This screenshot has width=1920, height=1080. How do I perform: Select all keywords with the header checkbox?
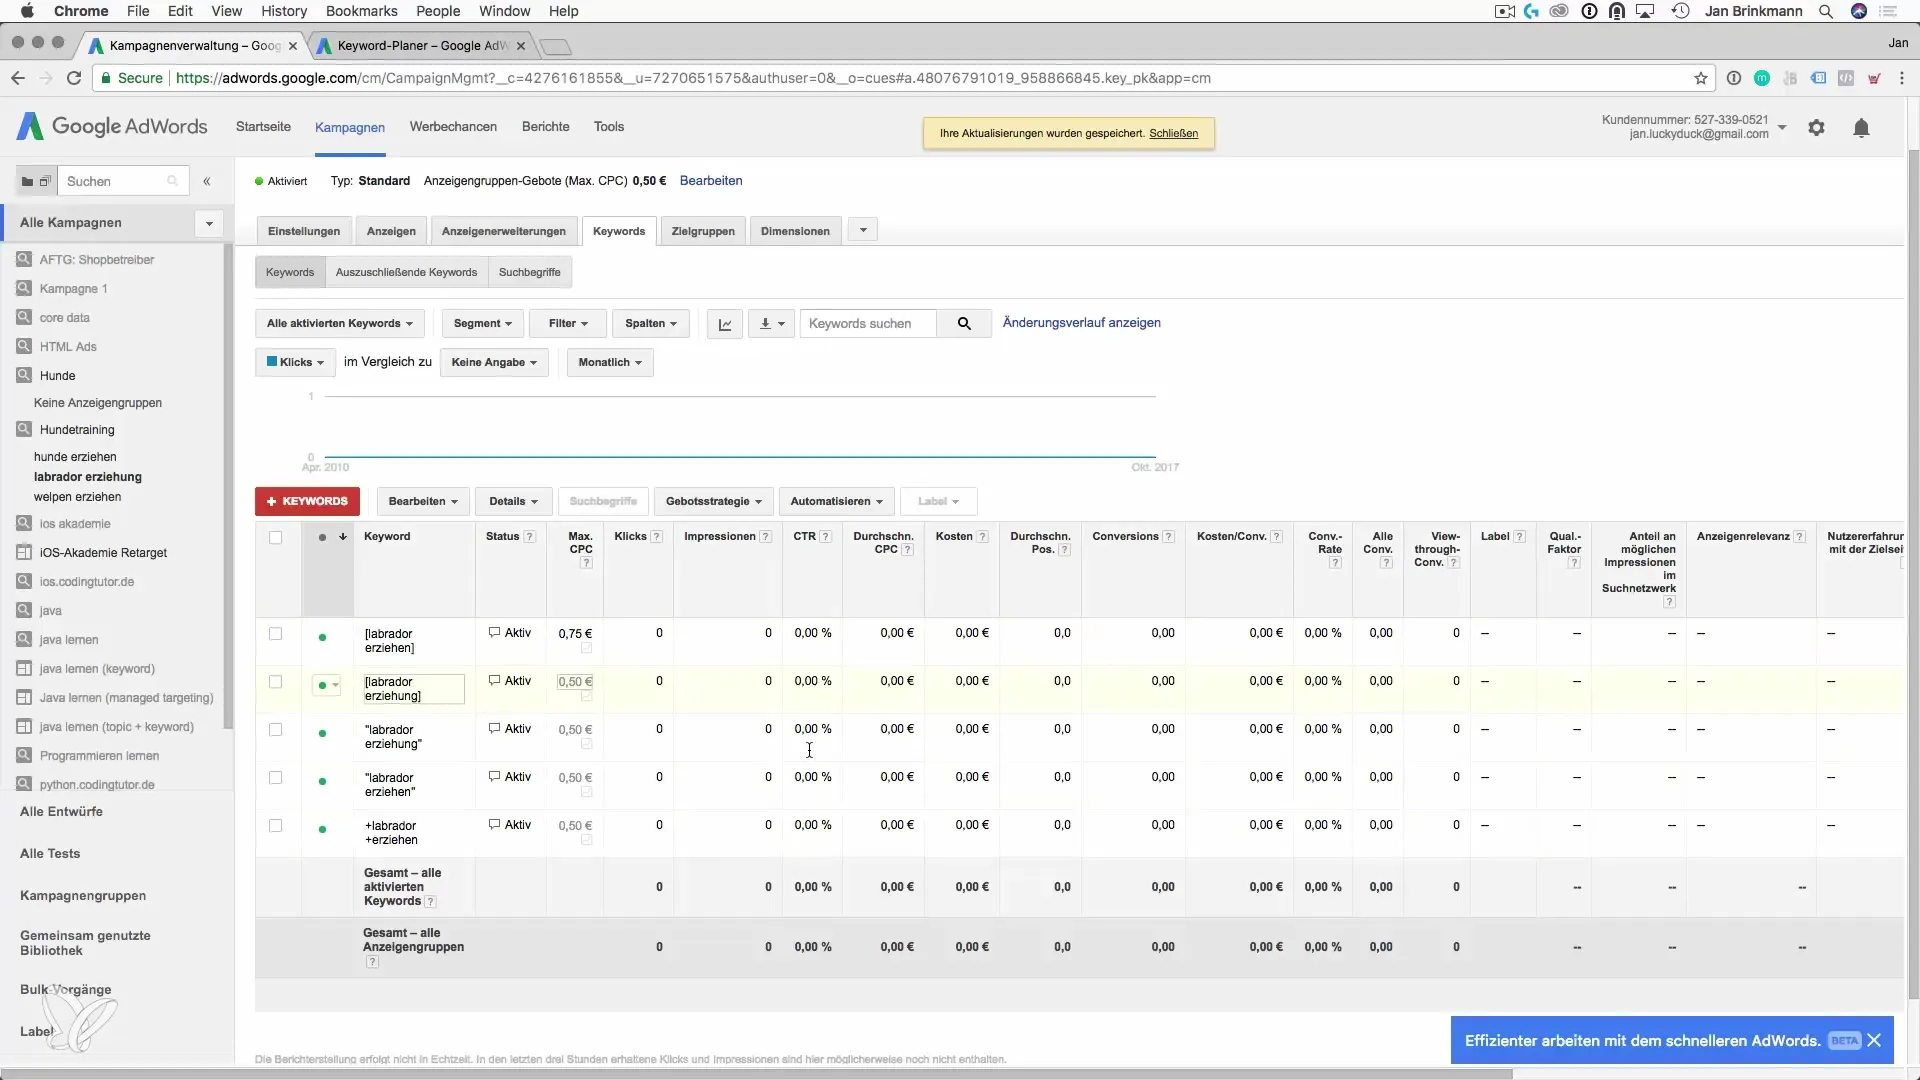point(276,538)
